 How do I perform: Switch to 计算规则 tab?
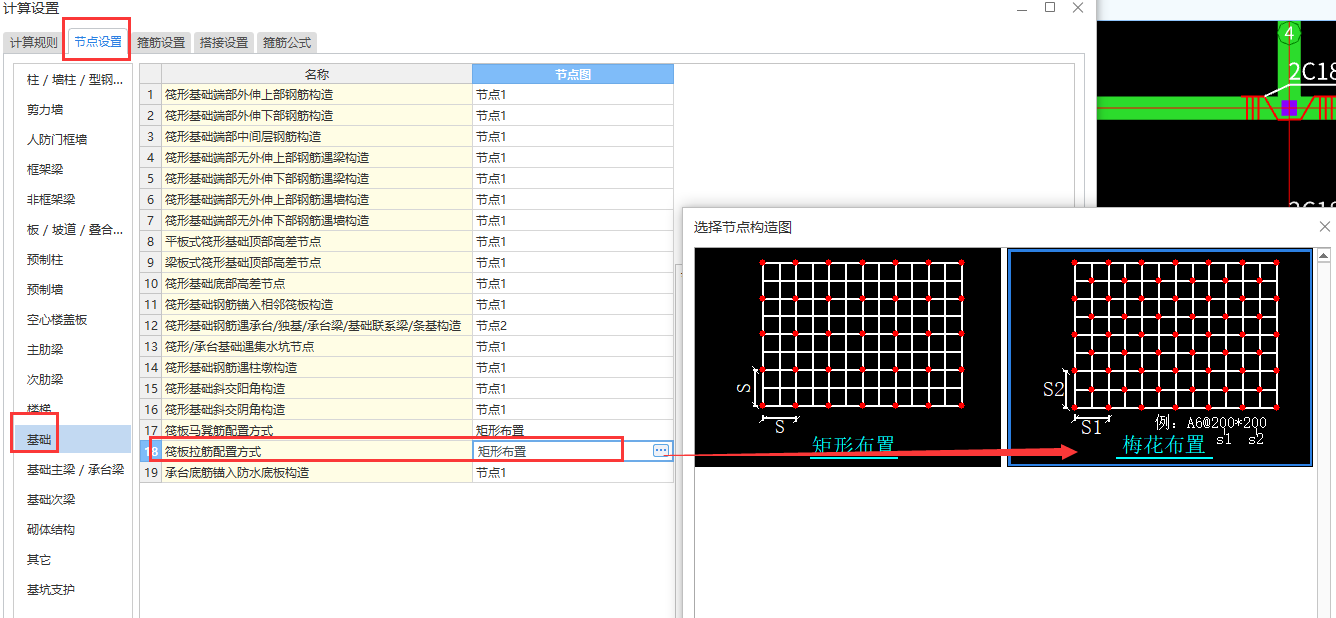pyautogui.click(x=34, y=43)
